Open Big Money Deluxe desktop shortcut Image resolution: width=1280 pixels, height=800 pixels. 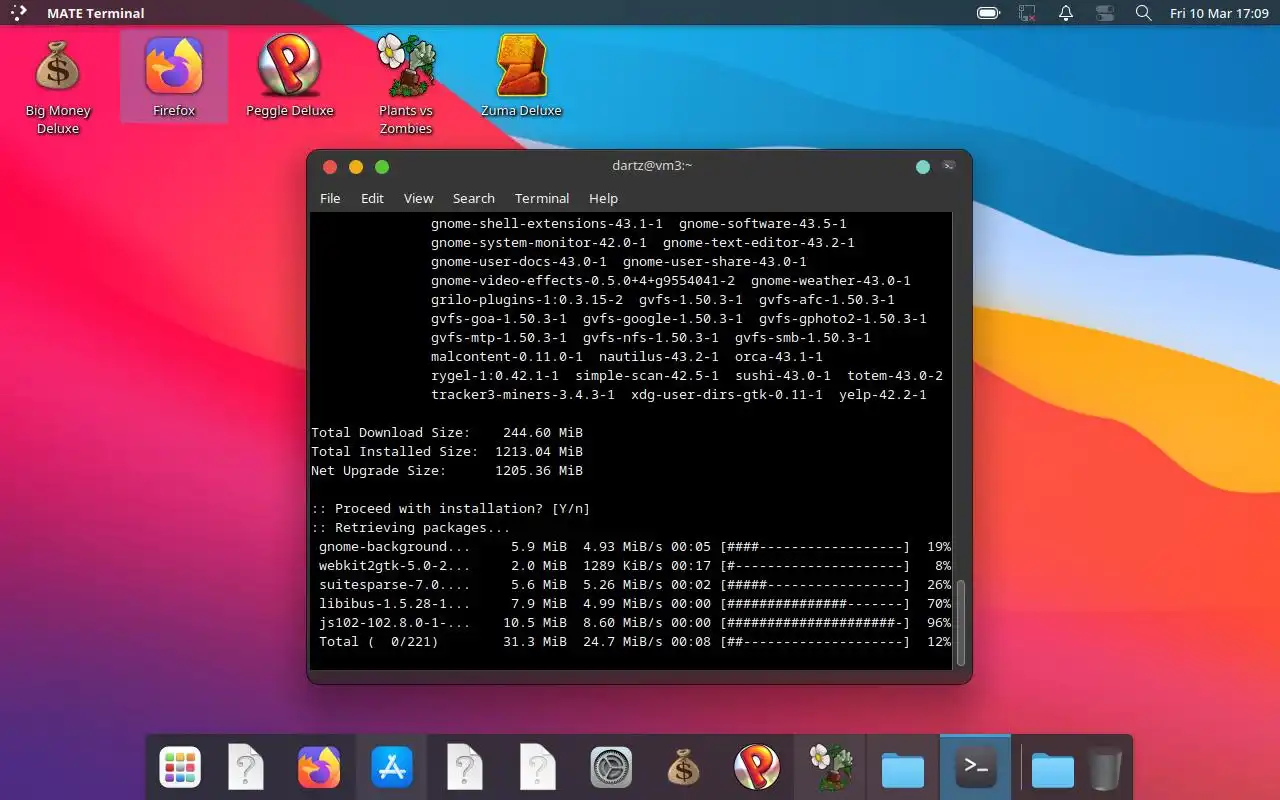[57, 87]
